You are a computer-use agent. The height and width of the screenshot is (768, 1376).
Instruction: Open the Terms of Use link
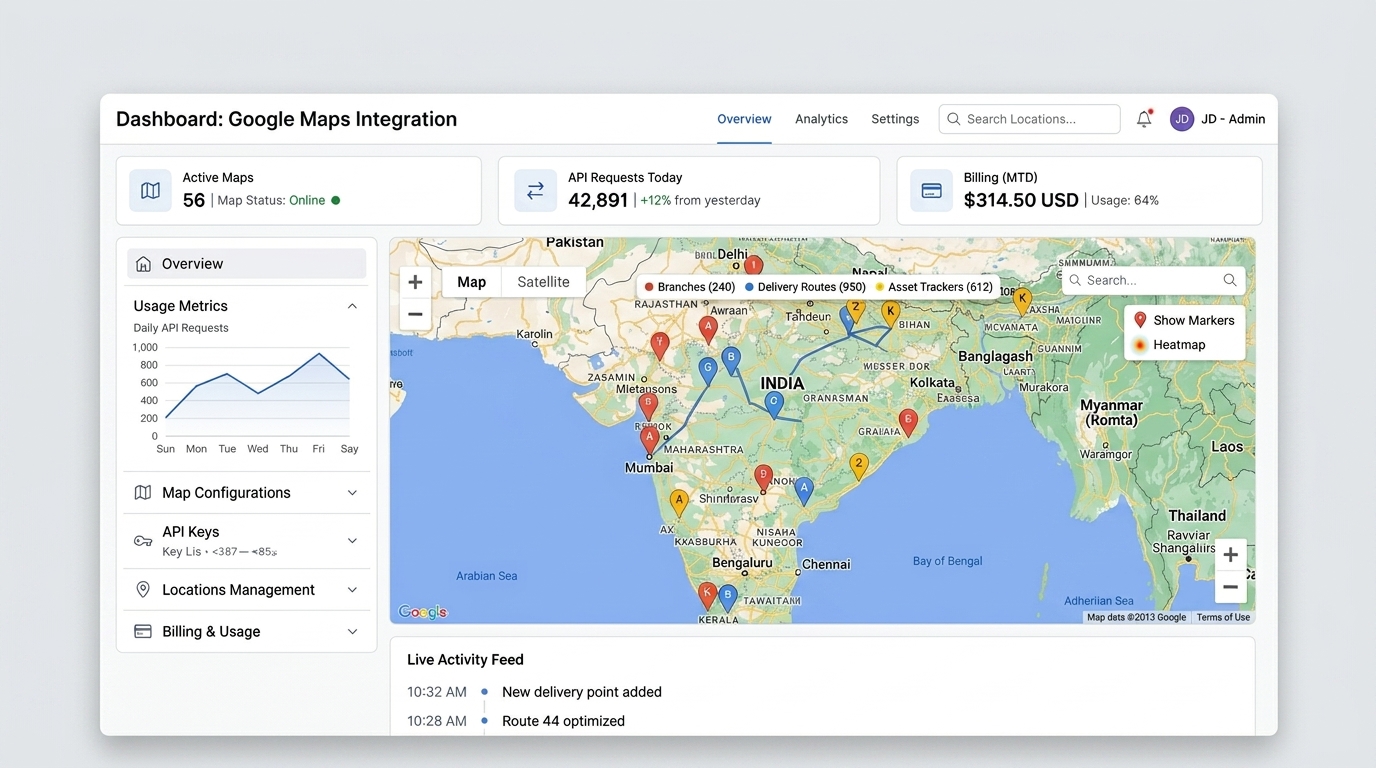point(1223,617)
